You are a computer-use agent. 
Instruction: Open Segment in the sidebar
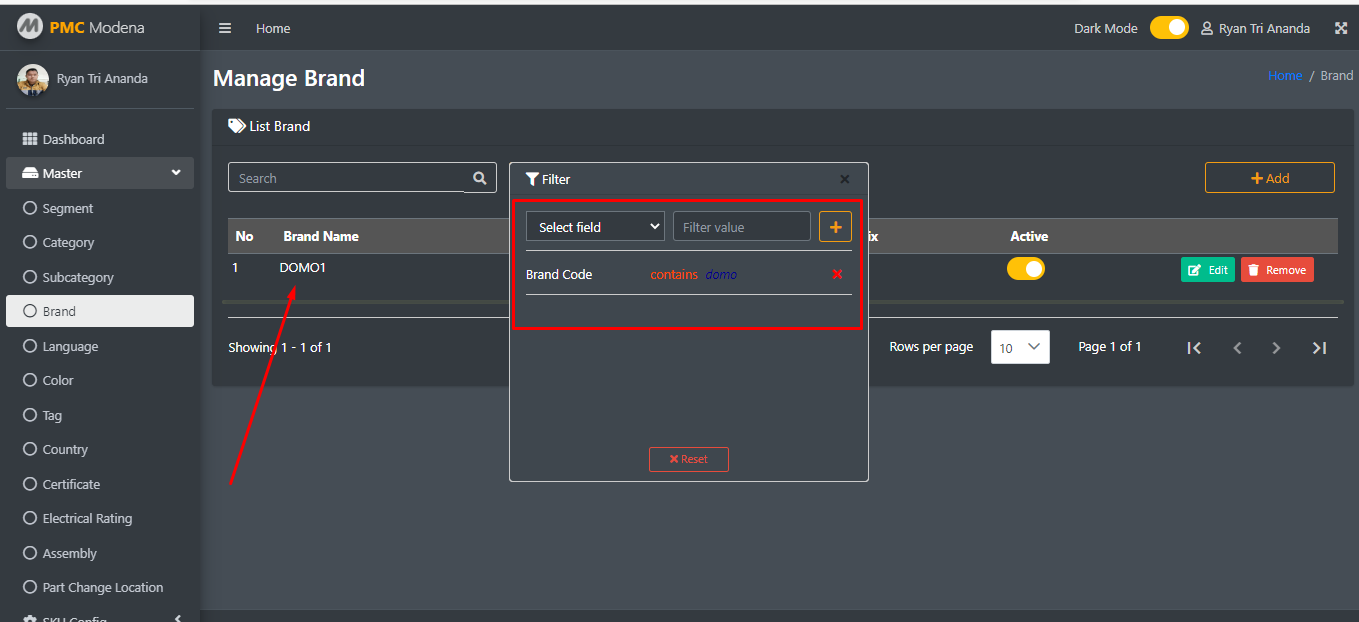pos(68,208)
